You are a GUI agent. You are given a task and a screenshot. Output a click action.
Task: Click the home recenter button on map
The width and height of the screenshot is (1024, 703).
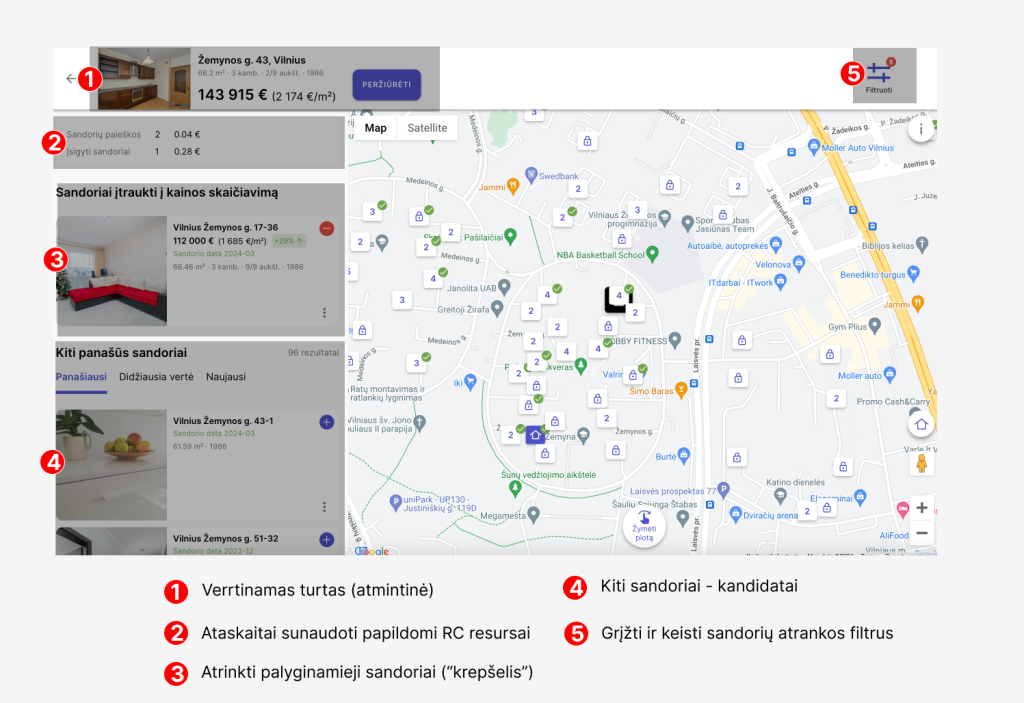[921, 424]
